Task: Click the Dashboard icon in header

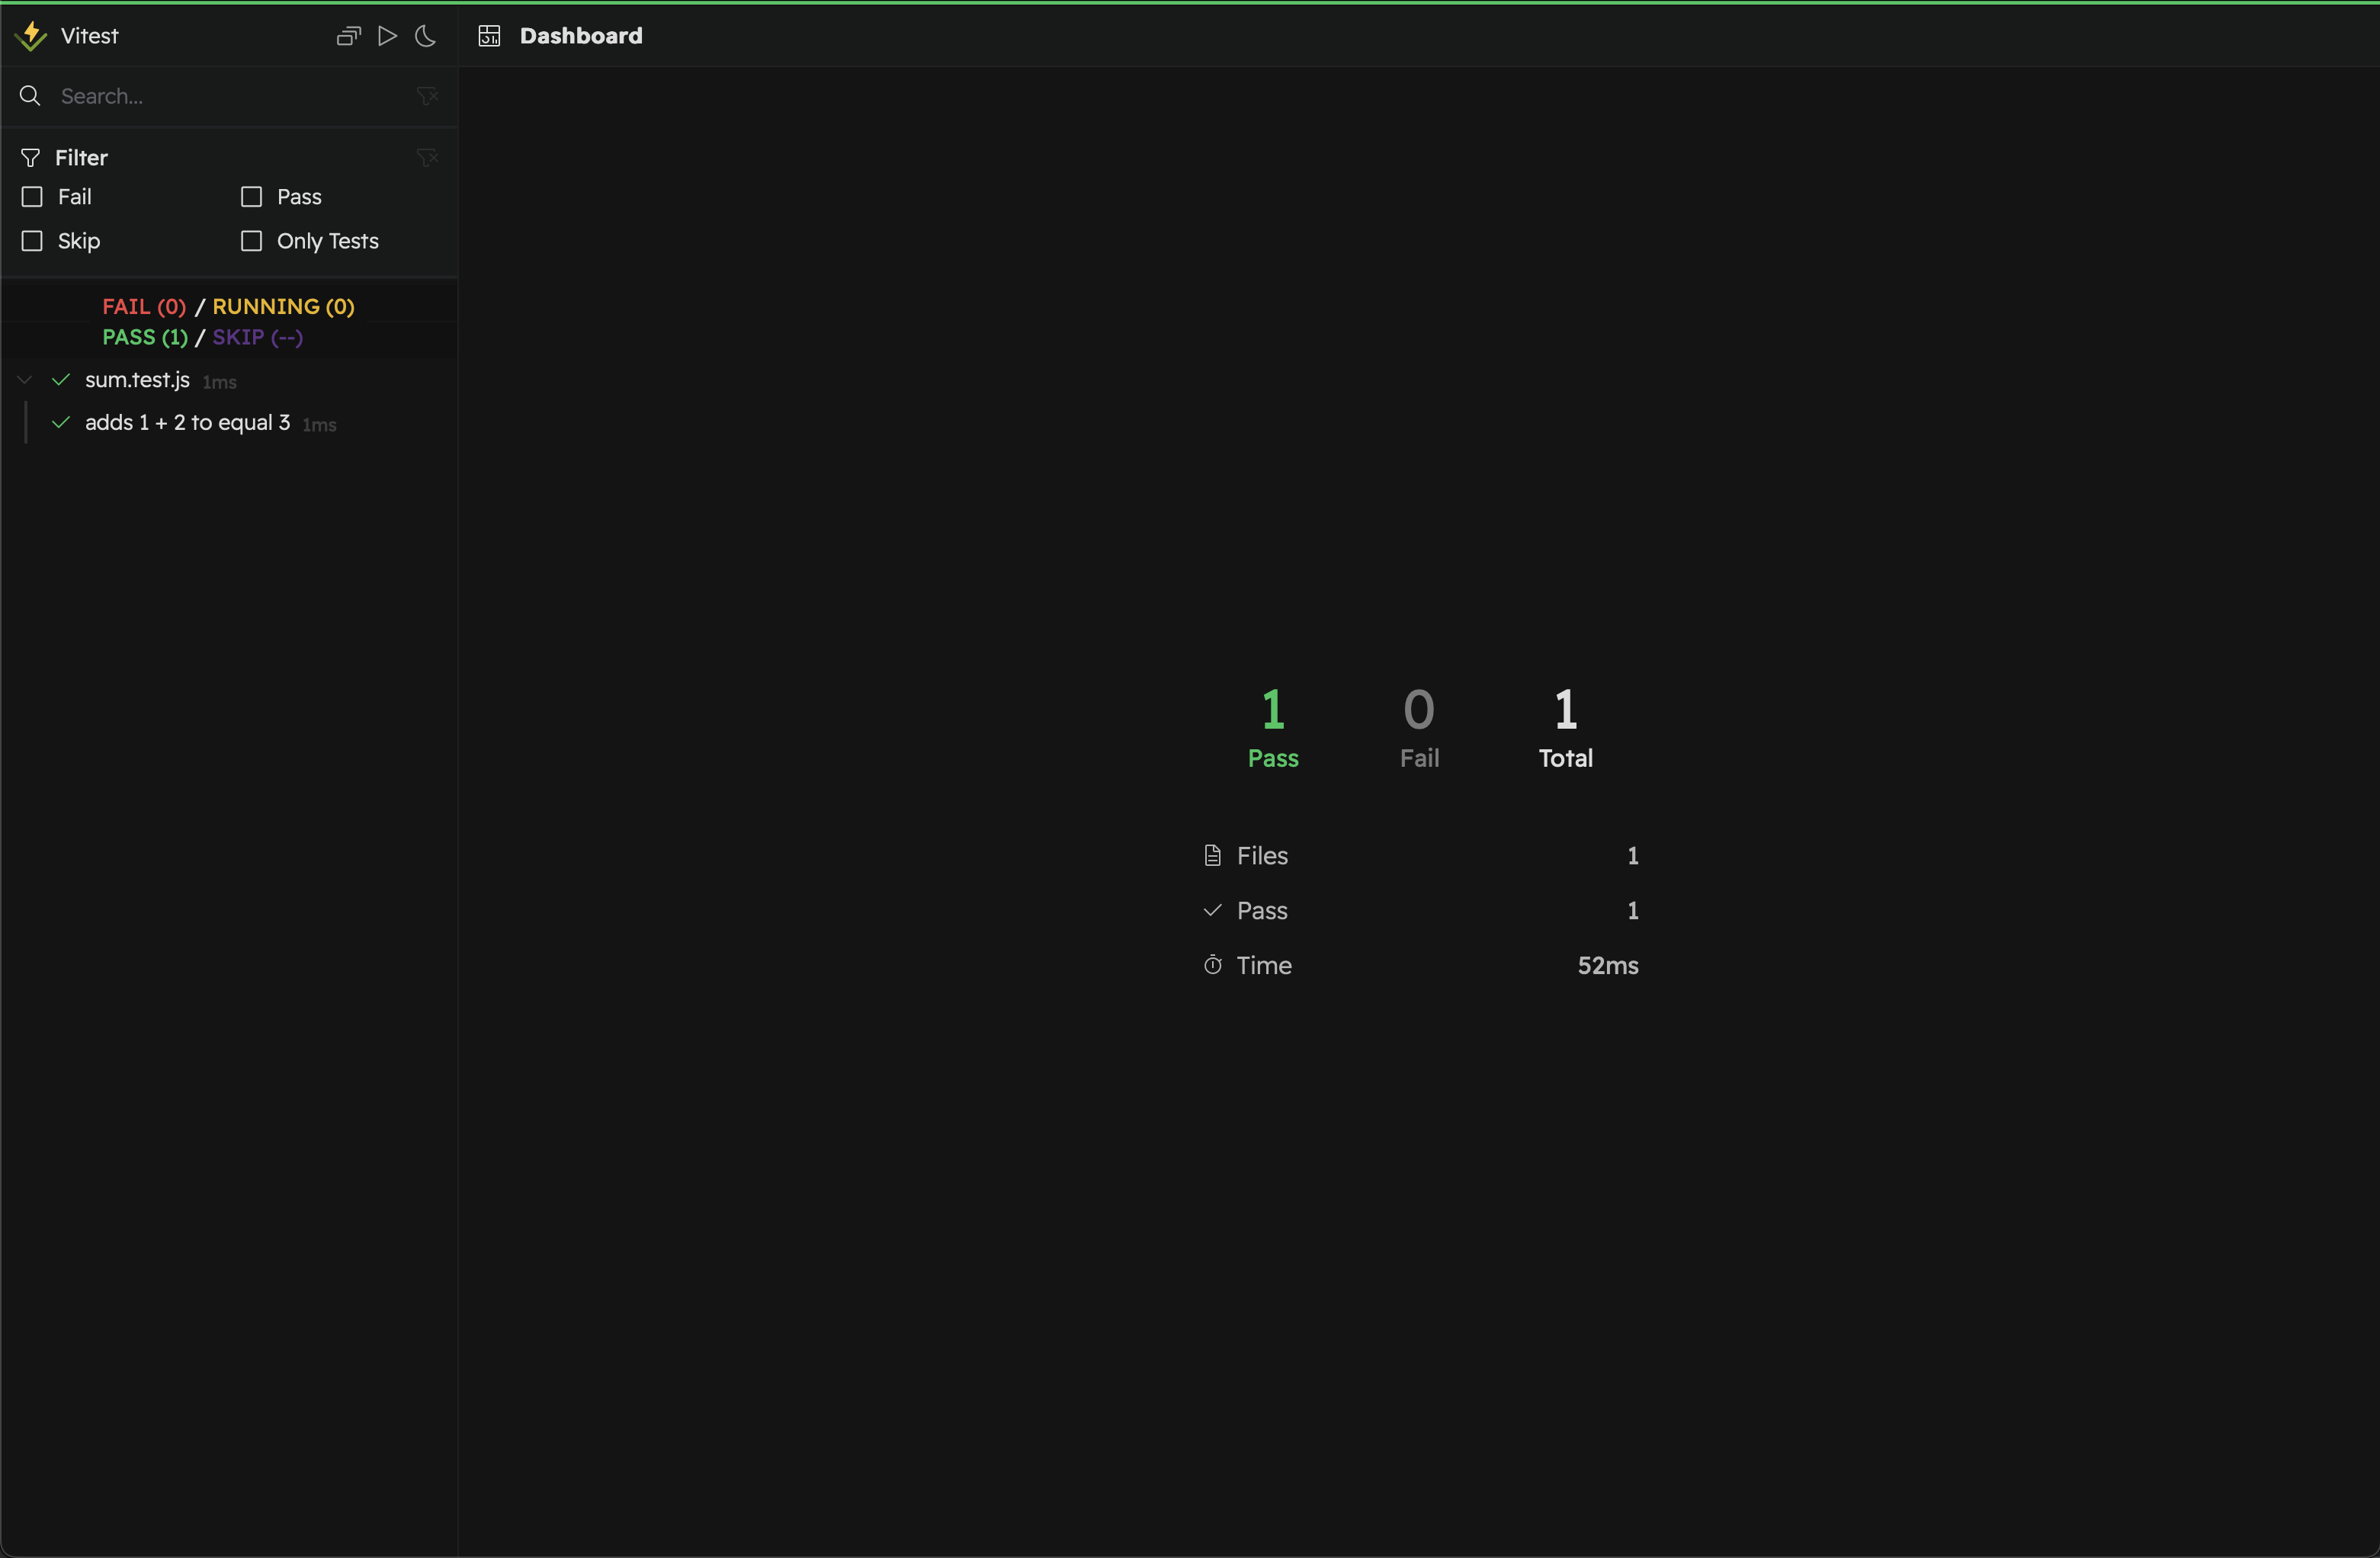Action: (489, 36)
